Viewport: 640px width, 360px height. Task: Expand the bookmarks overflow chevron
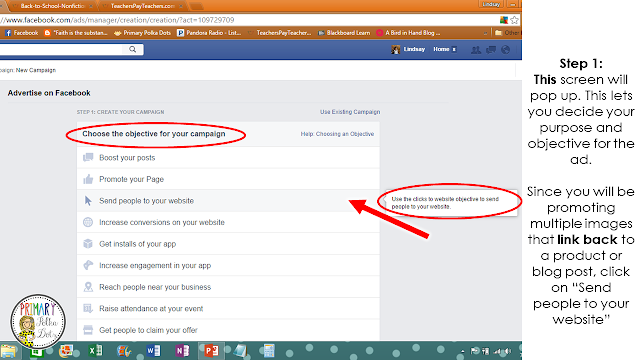pyautogui.click(x=485, y=33)
